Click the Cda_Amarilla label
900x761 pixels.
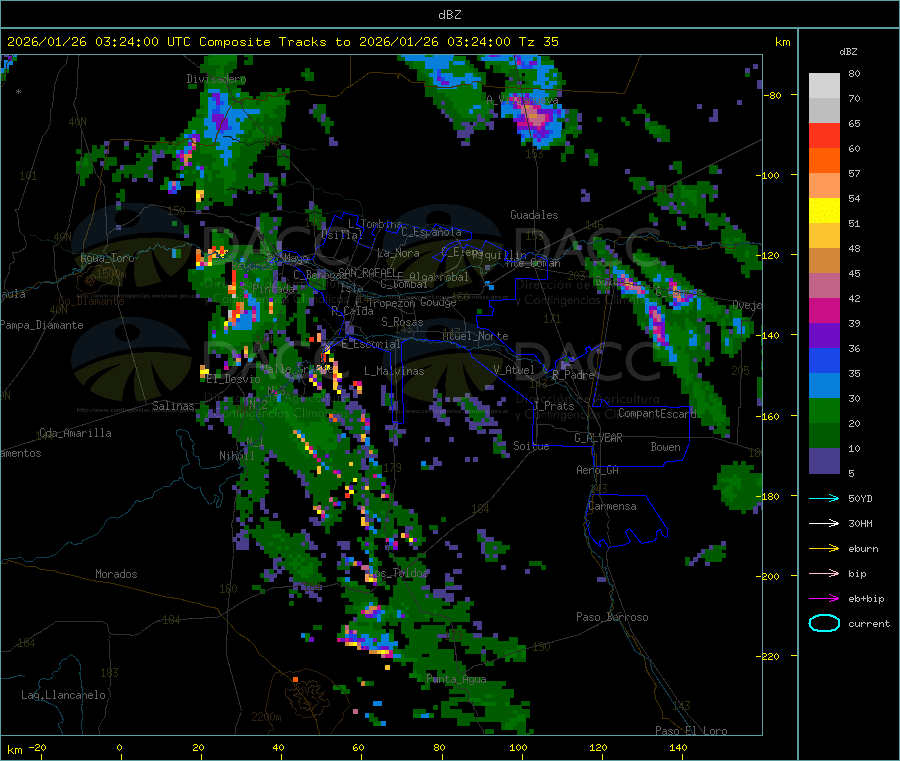click(x=75, y=433)
